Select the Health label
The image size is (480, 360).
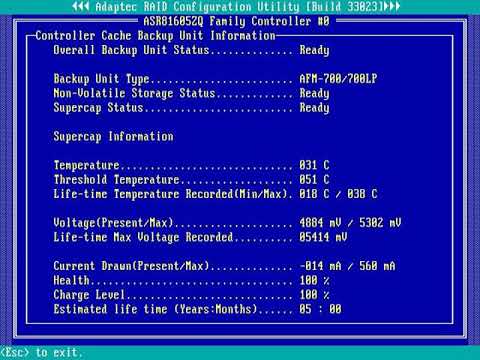tap(71, 280)
